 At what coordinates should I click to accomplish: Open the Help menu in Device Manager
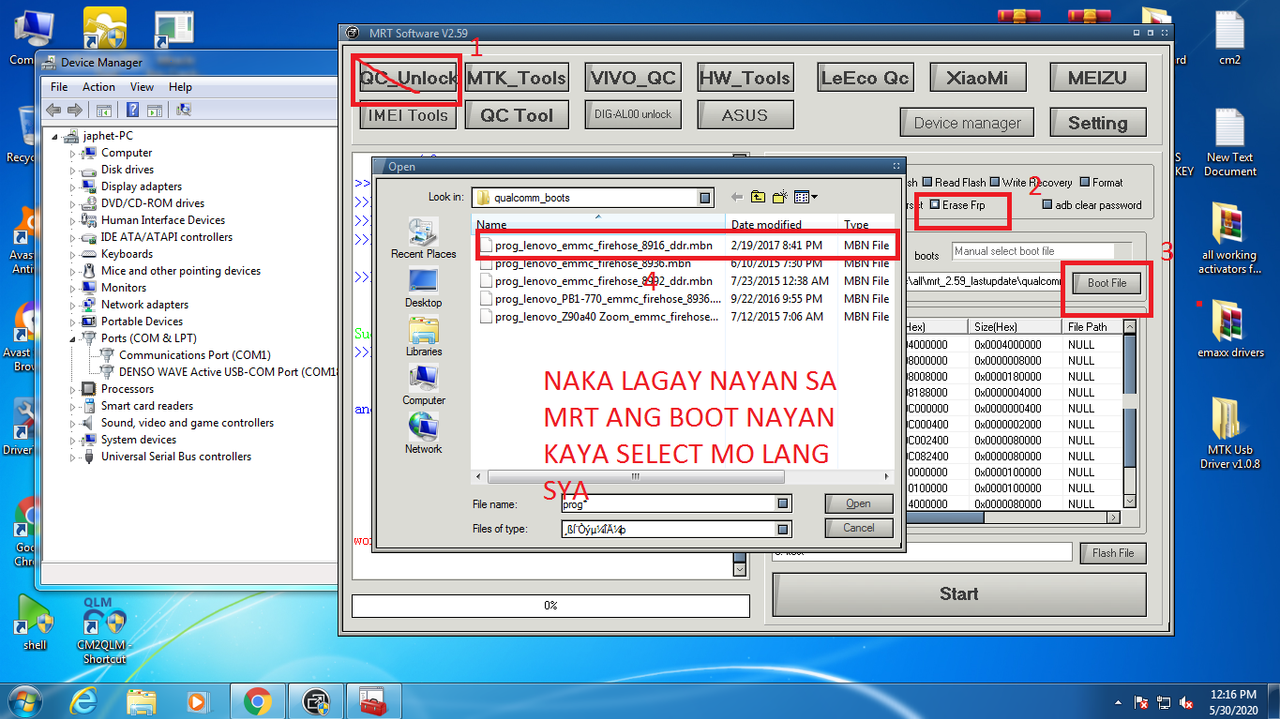180,87
